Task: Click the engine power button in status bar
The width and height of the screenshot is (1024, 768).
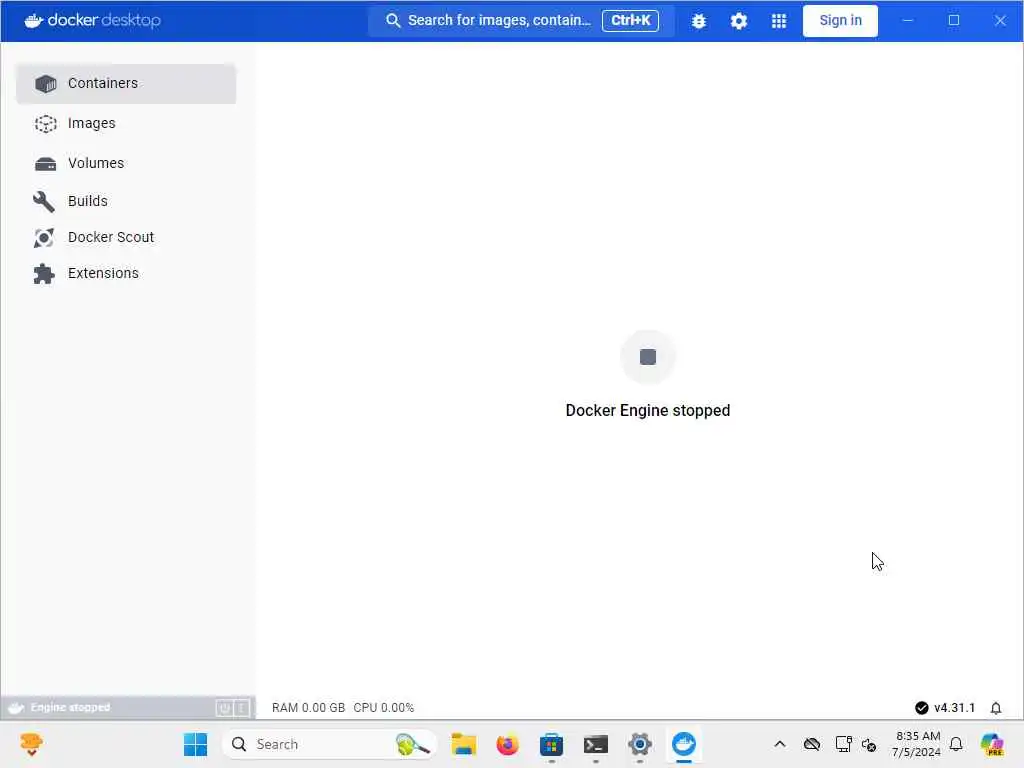Action: click(x=224, y=708)
